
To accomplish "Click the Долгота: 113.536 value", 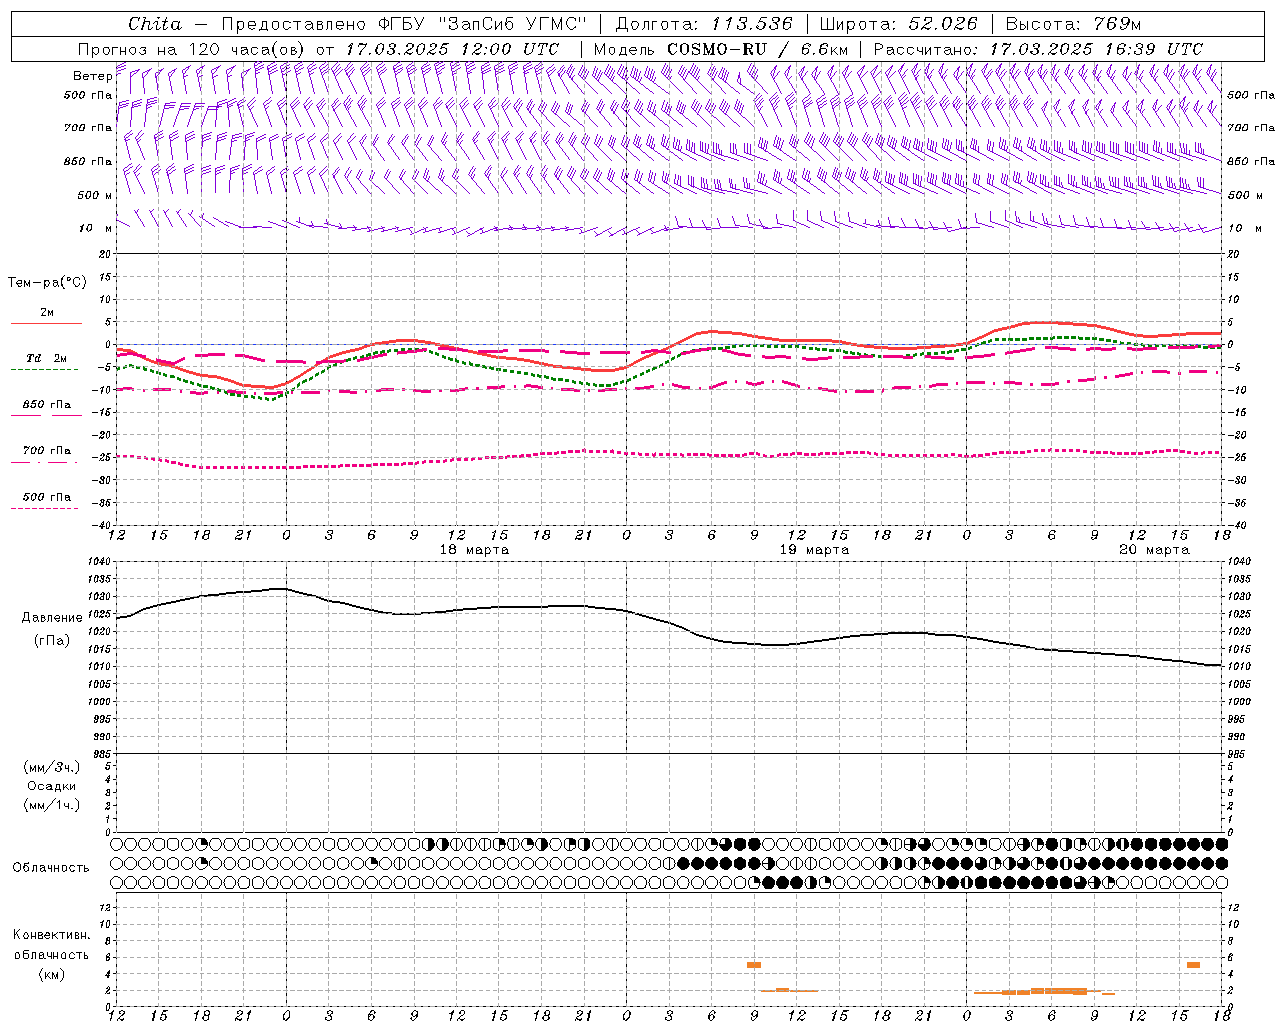I will point(704,24).
